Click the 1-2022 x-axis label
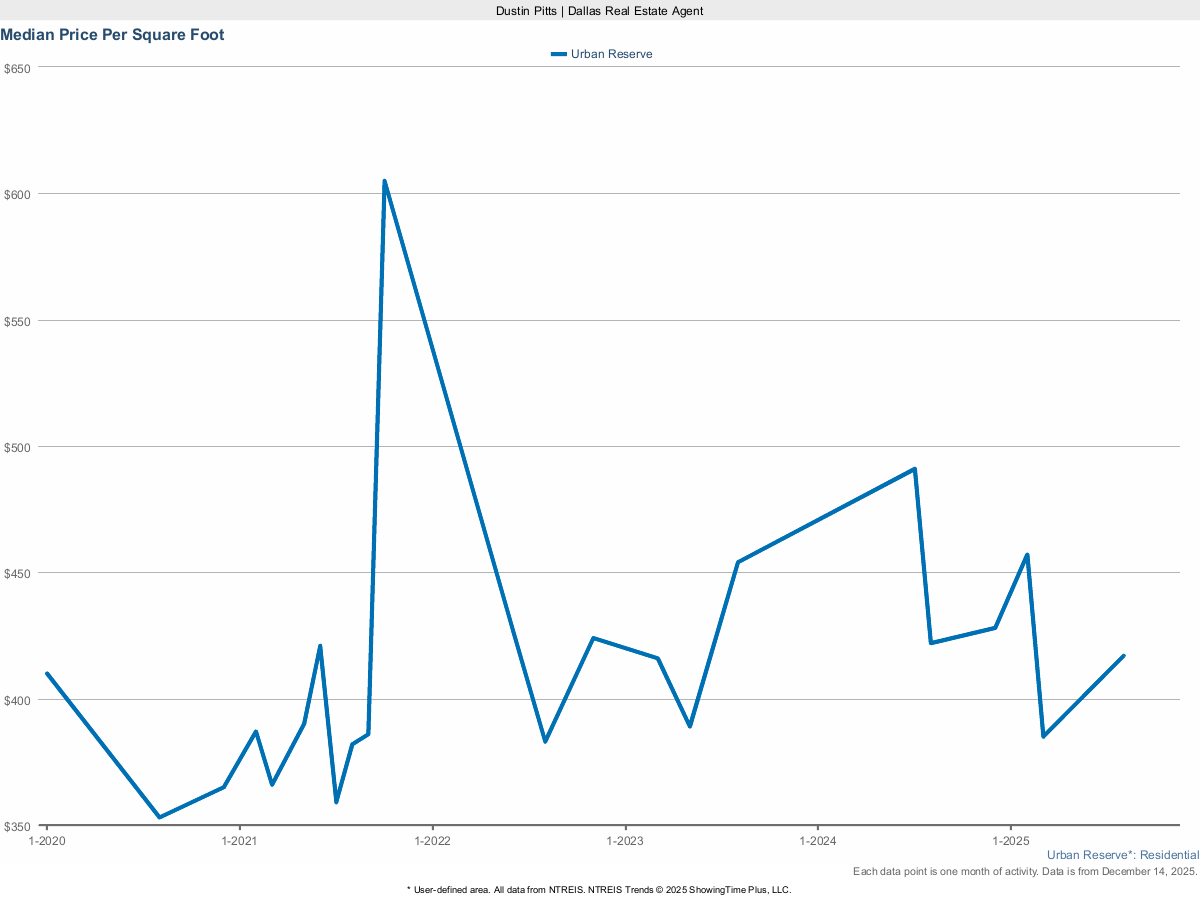Viewport: 1200px width, 900px height. pos(432,841)
